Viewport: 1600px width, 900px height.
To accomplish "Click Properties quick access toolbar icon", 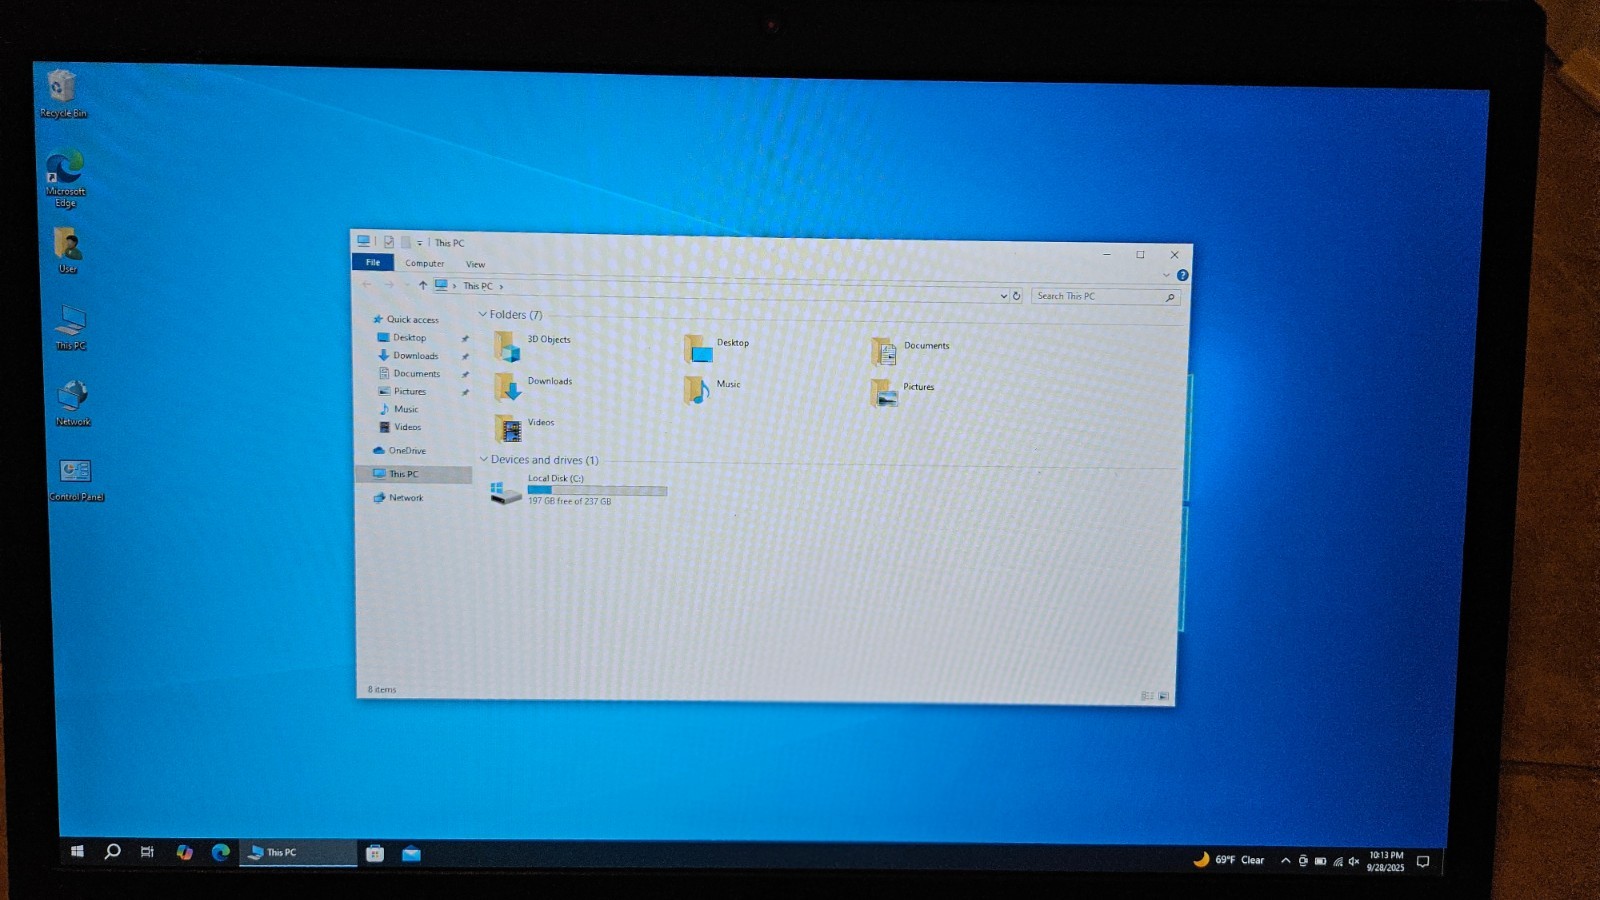I will [x=389, y=242].
